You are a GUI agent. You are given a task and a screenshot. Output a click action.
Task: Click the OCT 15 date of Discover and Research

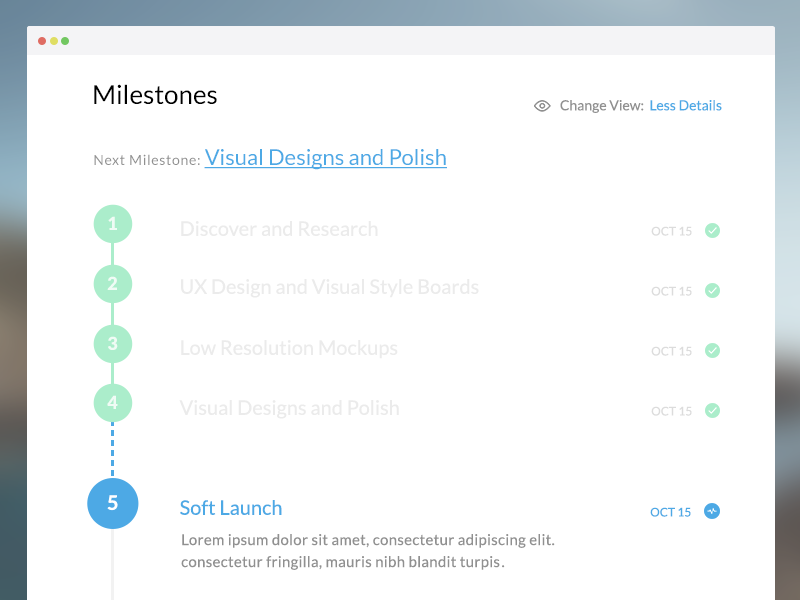click(x=671, y=231)
